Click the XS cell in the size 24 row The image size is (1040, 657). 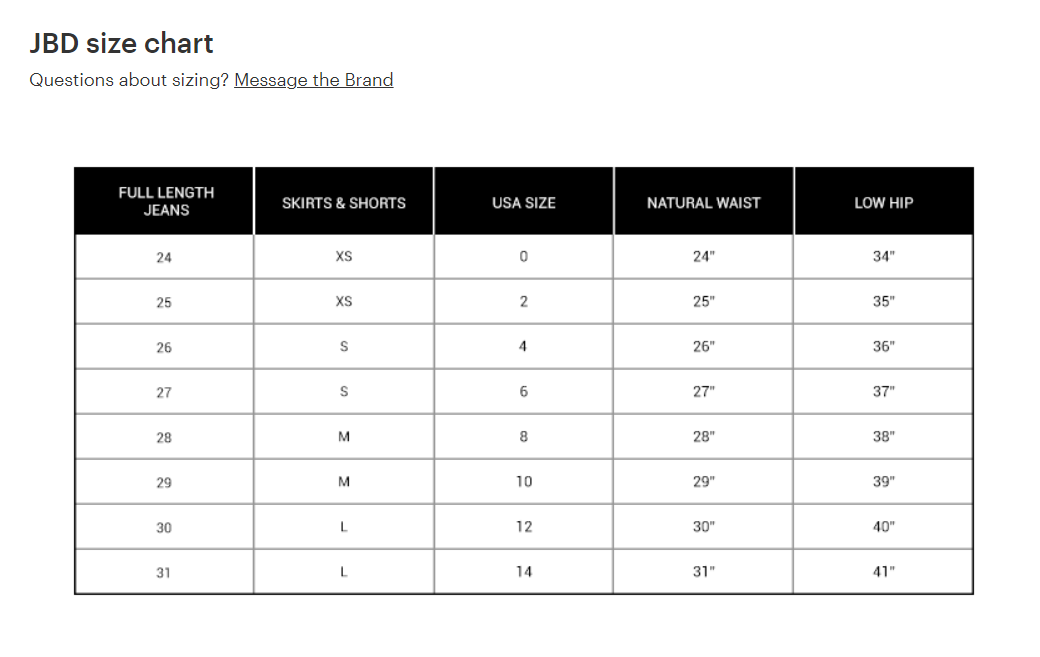[344, 257]
